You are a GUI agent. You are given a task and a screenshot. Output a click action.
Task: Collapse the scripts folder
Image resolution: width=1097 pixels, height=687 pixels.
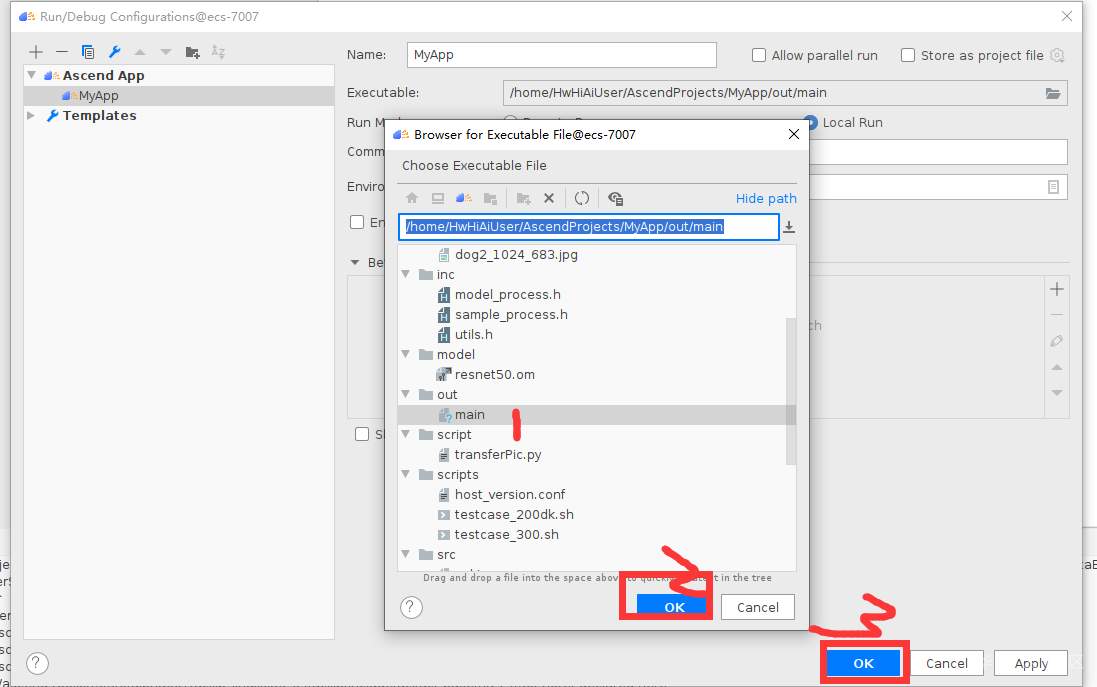pyautogui.click(x=406, y=474)
